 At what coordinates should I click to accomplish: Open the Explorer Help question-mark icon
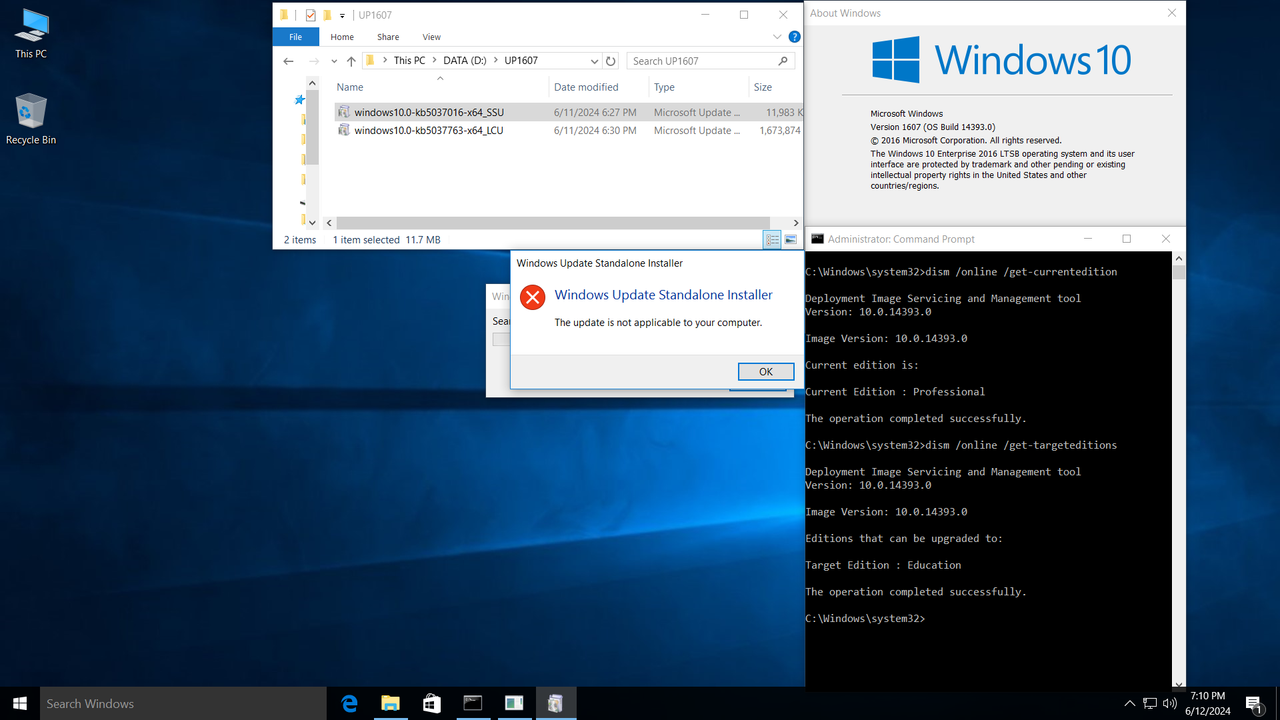coord(795,37)
